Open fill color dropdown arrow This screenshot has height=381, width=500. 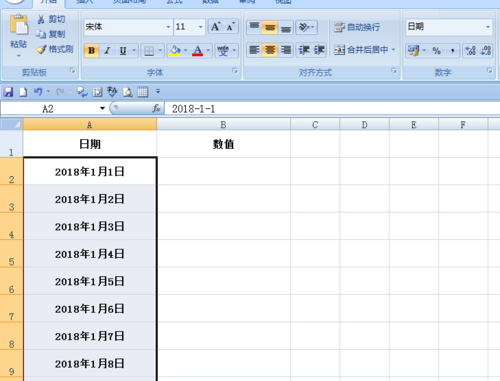(x=186, y=51)
